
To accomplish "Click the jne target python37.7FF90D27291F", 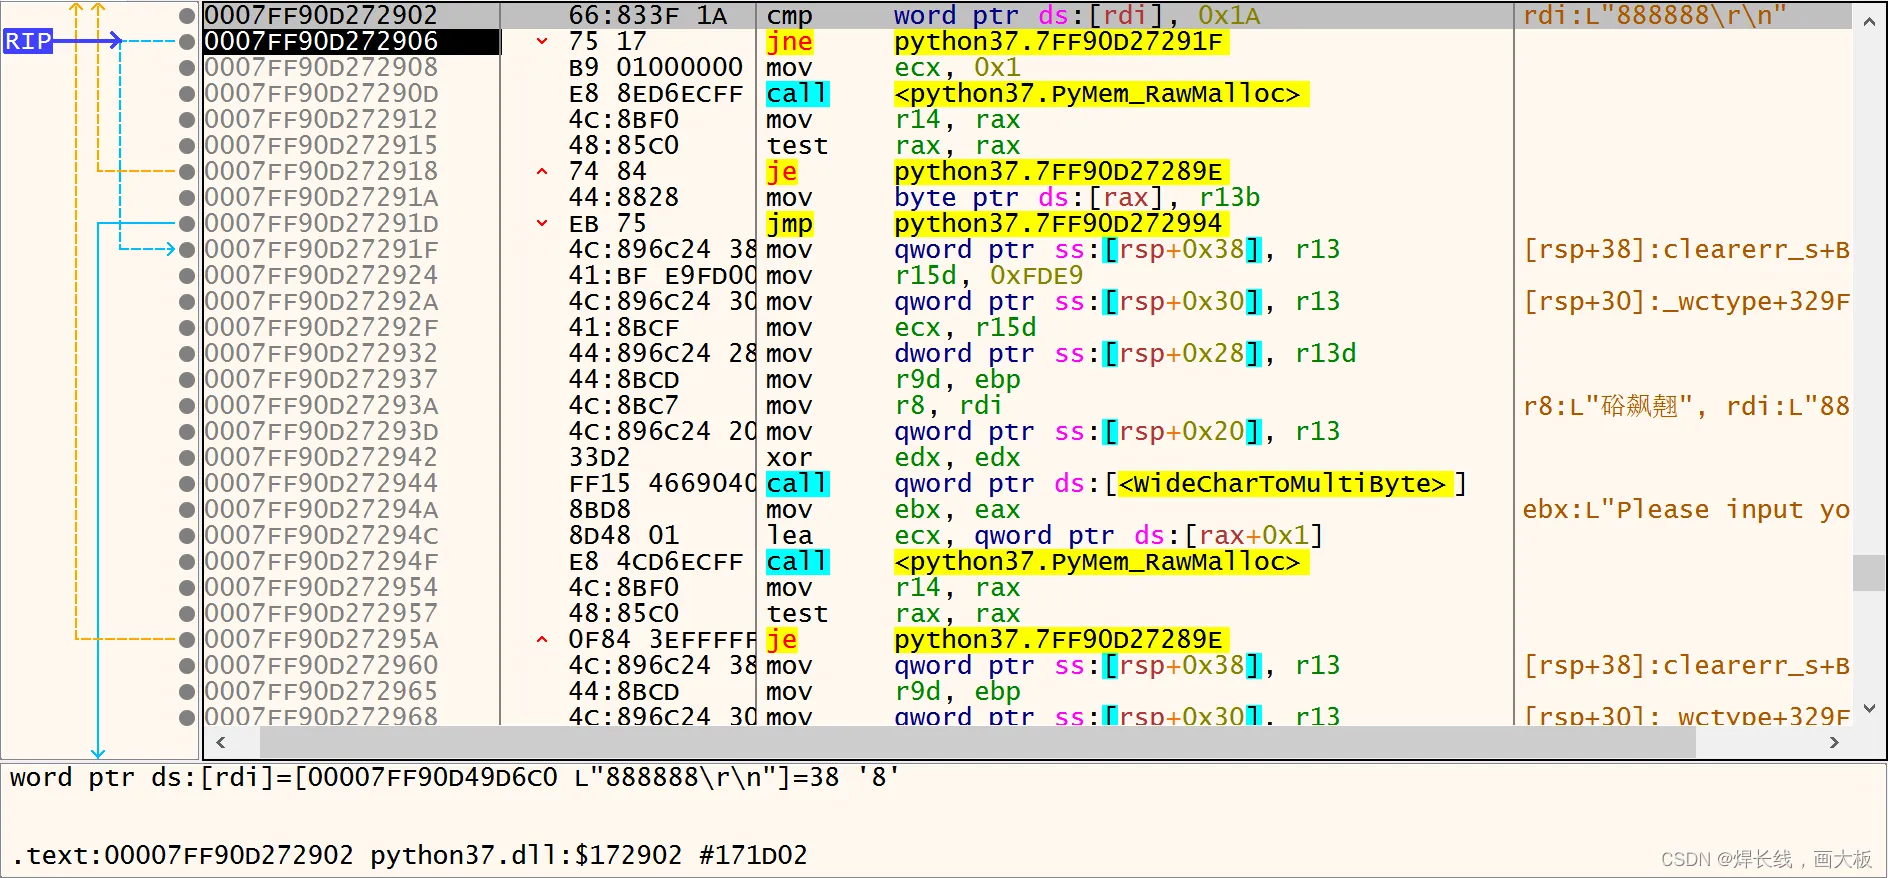I will click(x=1058, y=42).
